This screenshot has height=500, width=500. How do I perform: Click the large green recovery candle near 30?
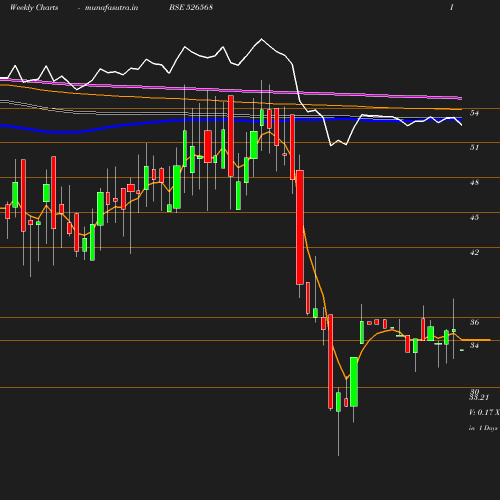point(354,382)
